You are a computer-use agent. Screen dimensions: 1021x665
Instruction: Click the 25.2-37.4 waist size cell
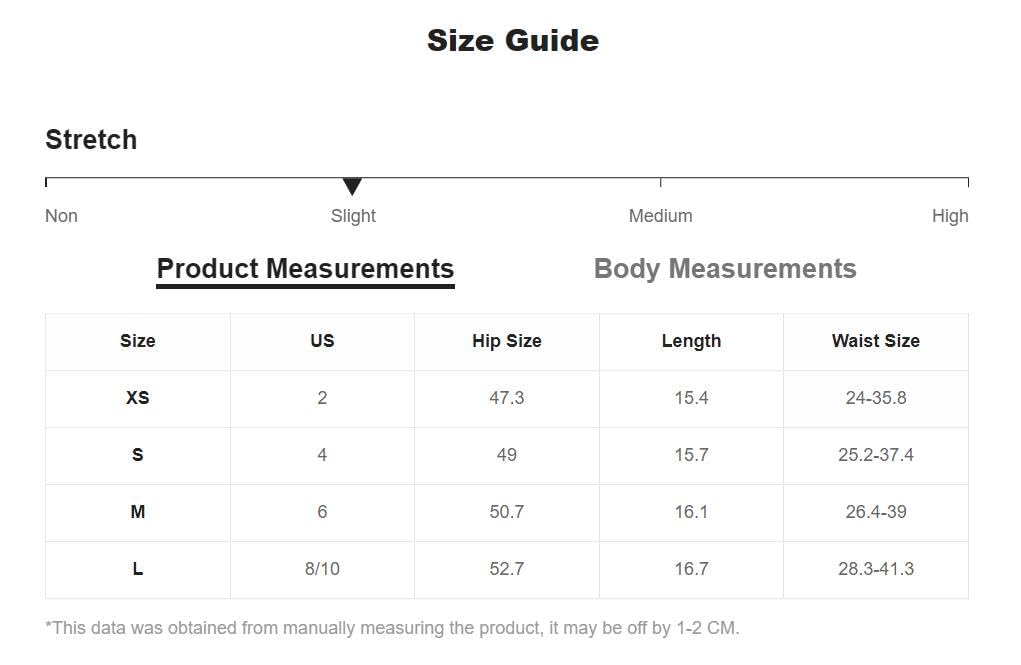pos(875,455)
